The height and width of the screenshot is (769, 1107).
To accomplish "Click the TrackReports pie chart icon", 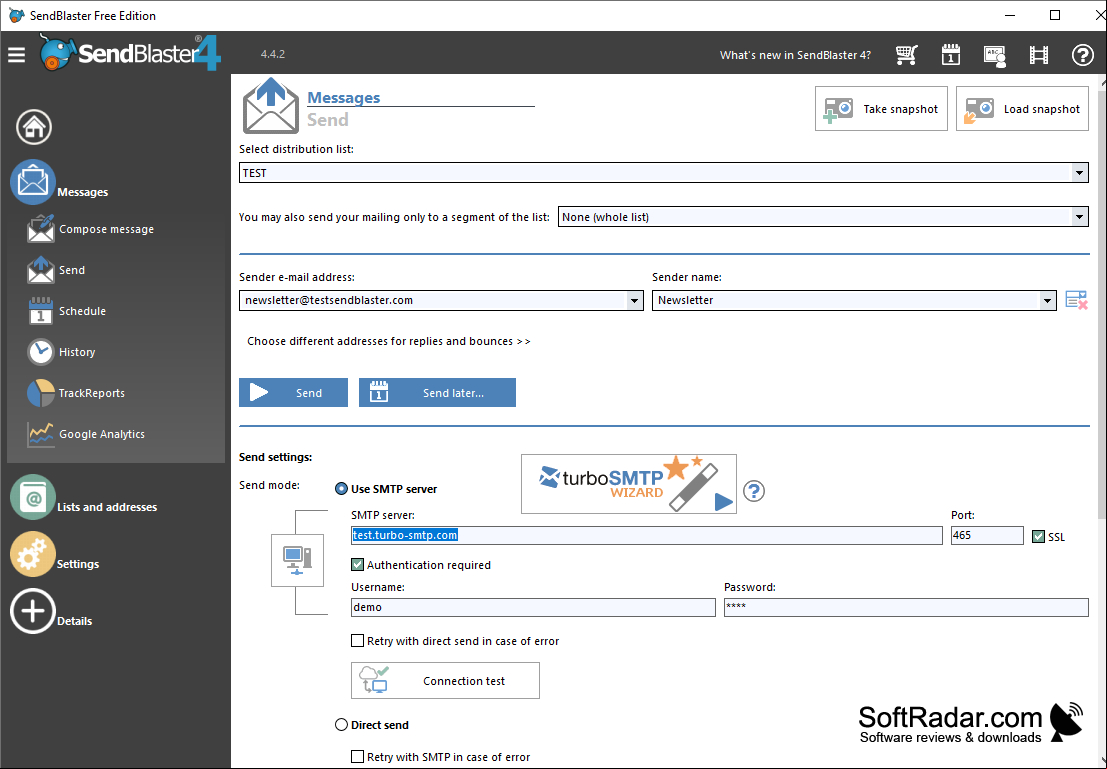I will [40, 393].
